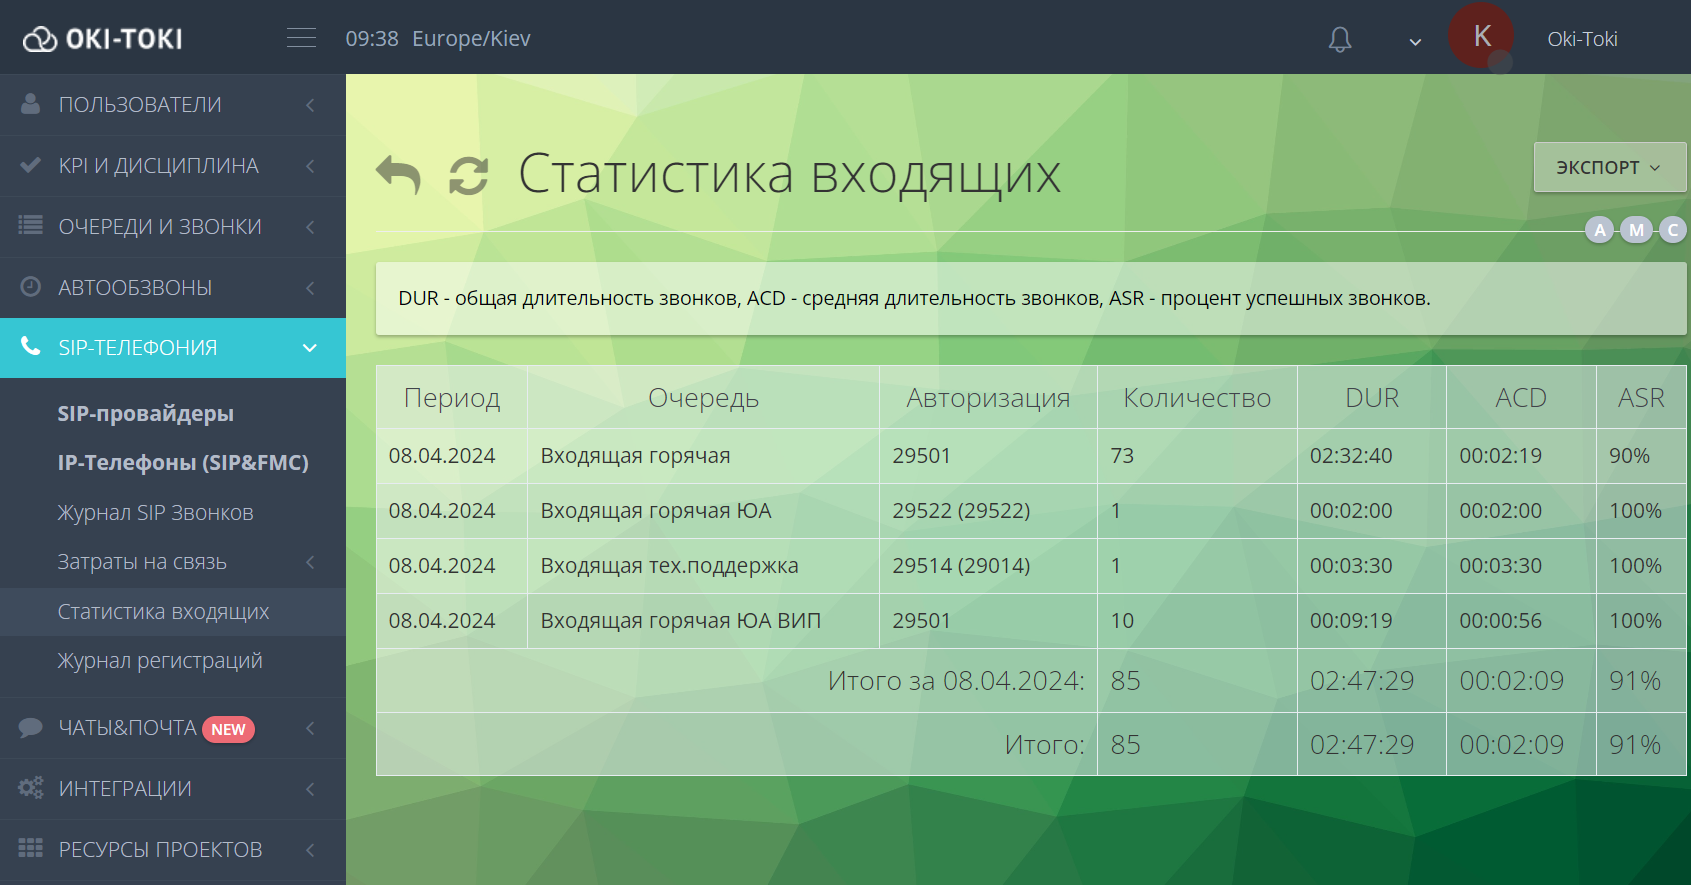Click the DUR value 02:32:40
Screen dimensions: 1691x885
pos(1351,456)
